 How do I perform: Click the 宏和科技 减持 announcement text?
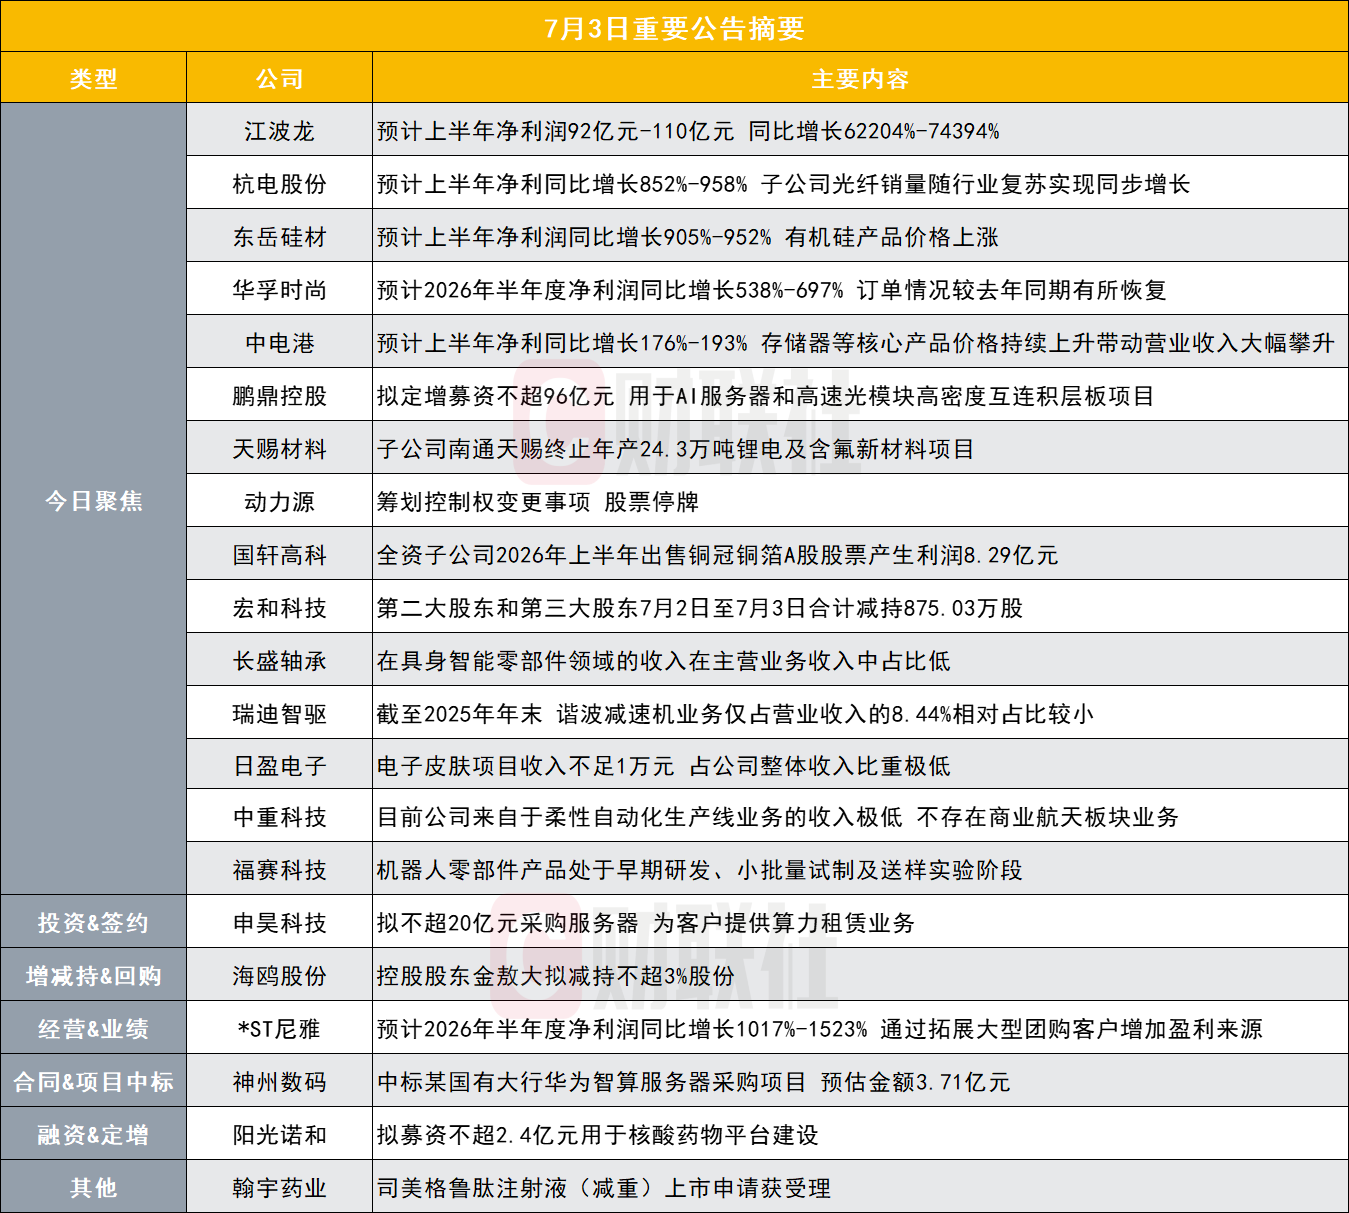[700, 608]
